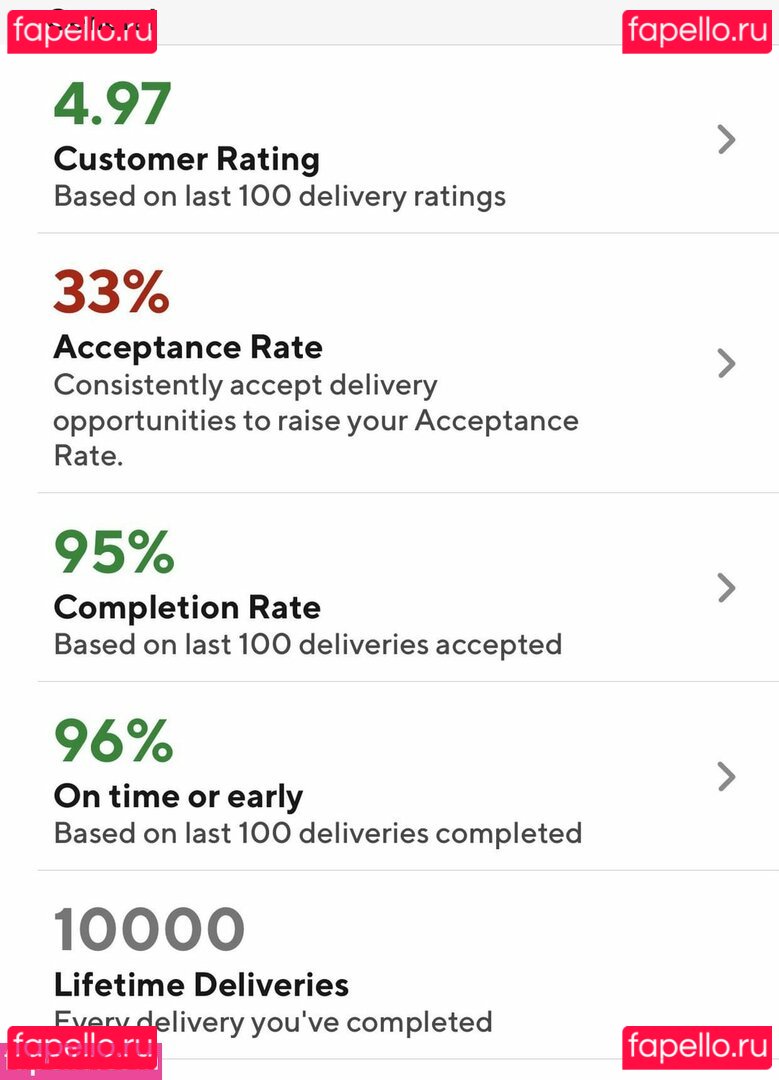
Task: Tap the "Consistently accept delivery opportunities" description
Action: (315, 420)
